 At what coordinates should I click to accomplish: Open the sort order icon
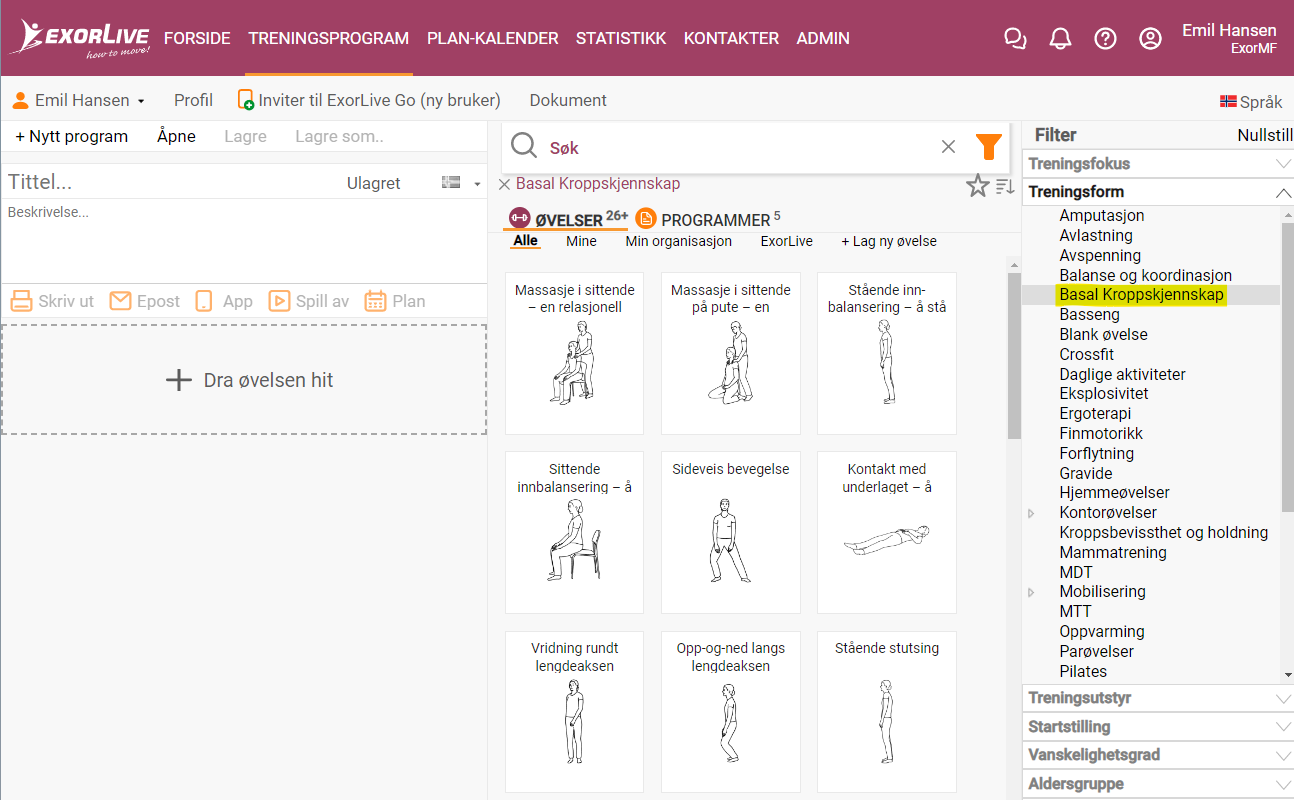[1005, 186]
